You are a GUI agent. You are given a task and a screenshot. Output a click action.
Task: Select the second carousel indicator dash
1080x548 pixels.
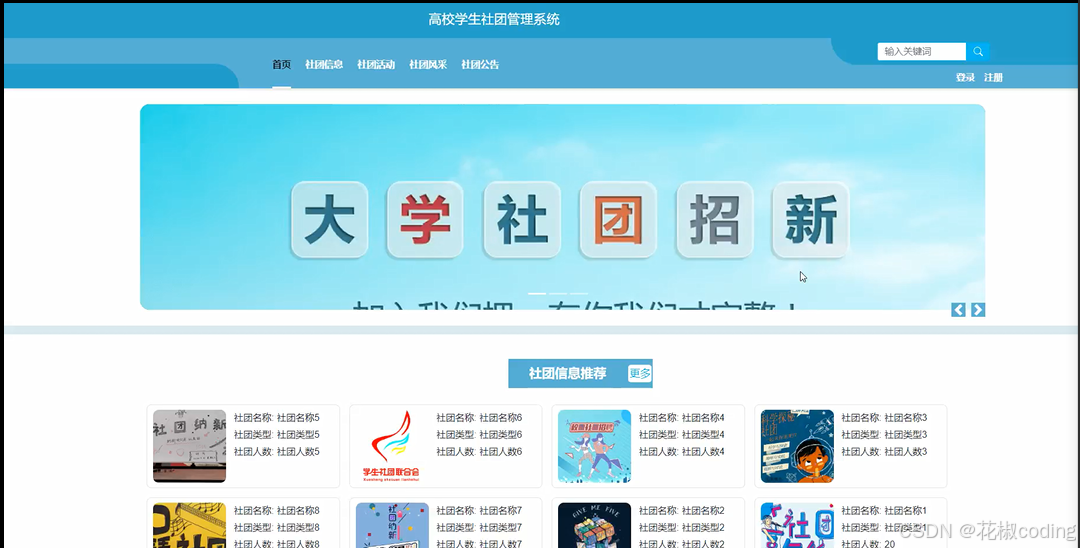[558, 294]
